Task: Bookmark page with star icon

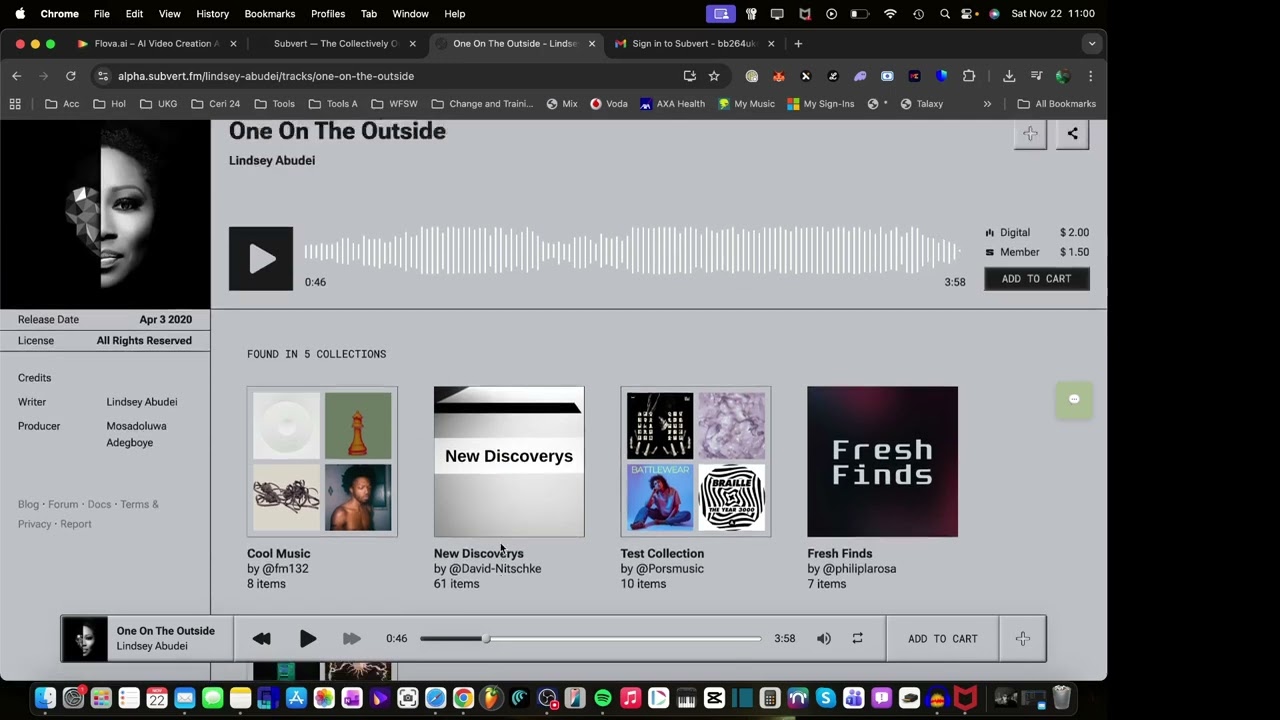Action: point(714,76)
